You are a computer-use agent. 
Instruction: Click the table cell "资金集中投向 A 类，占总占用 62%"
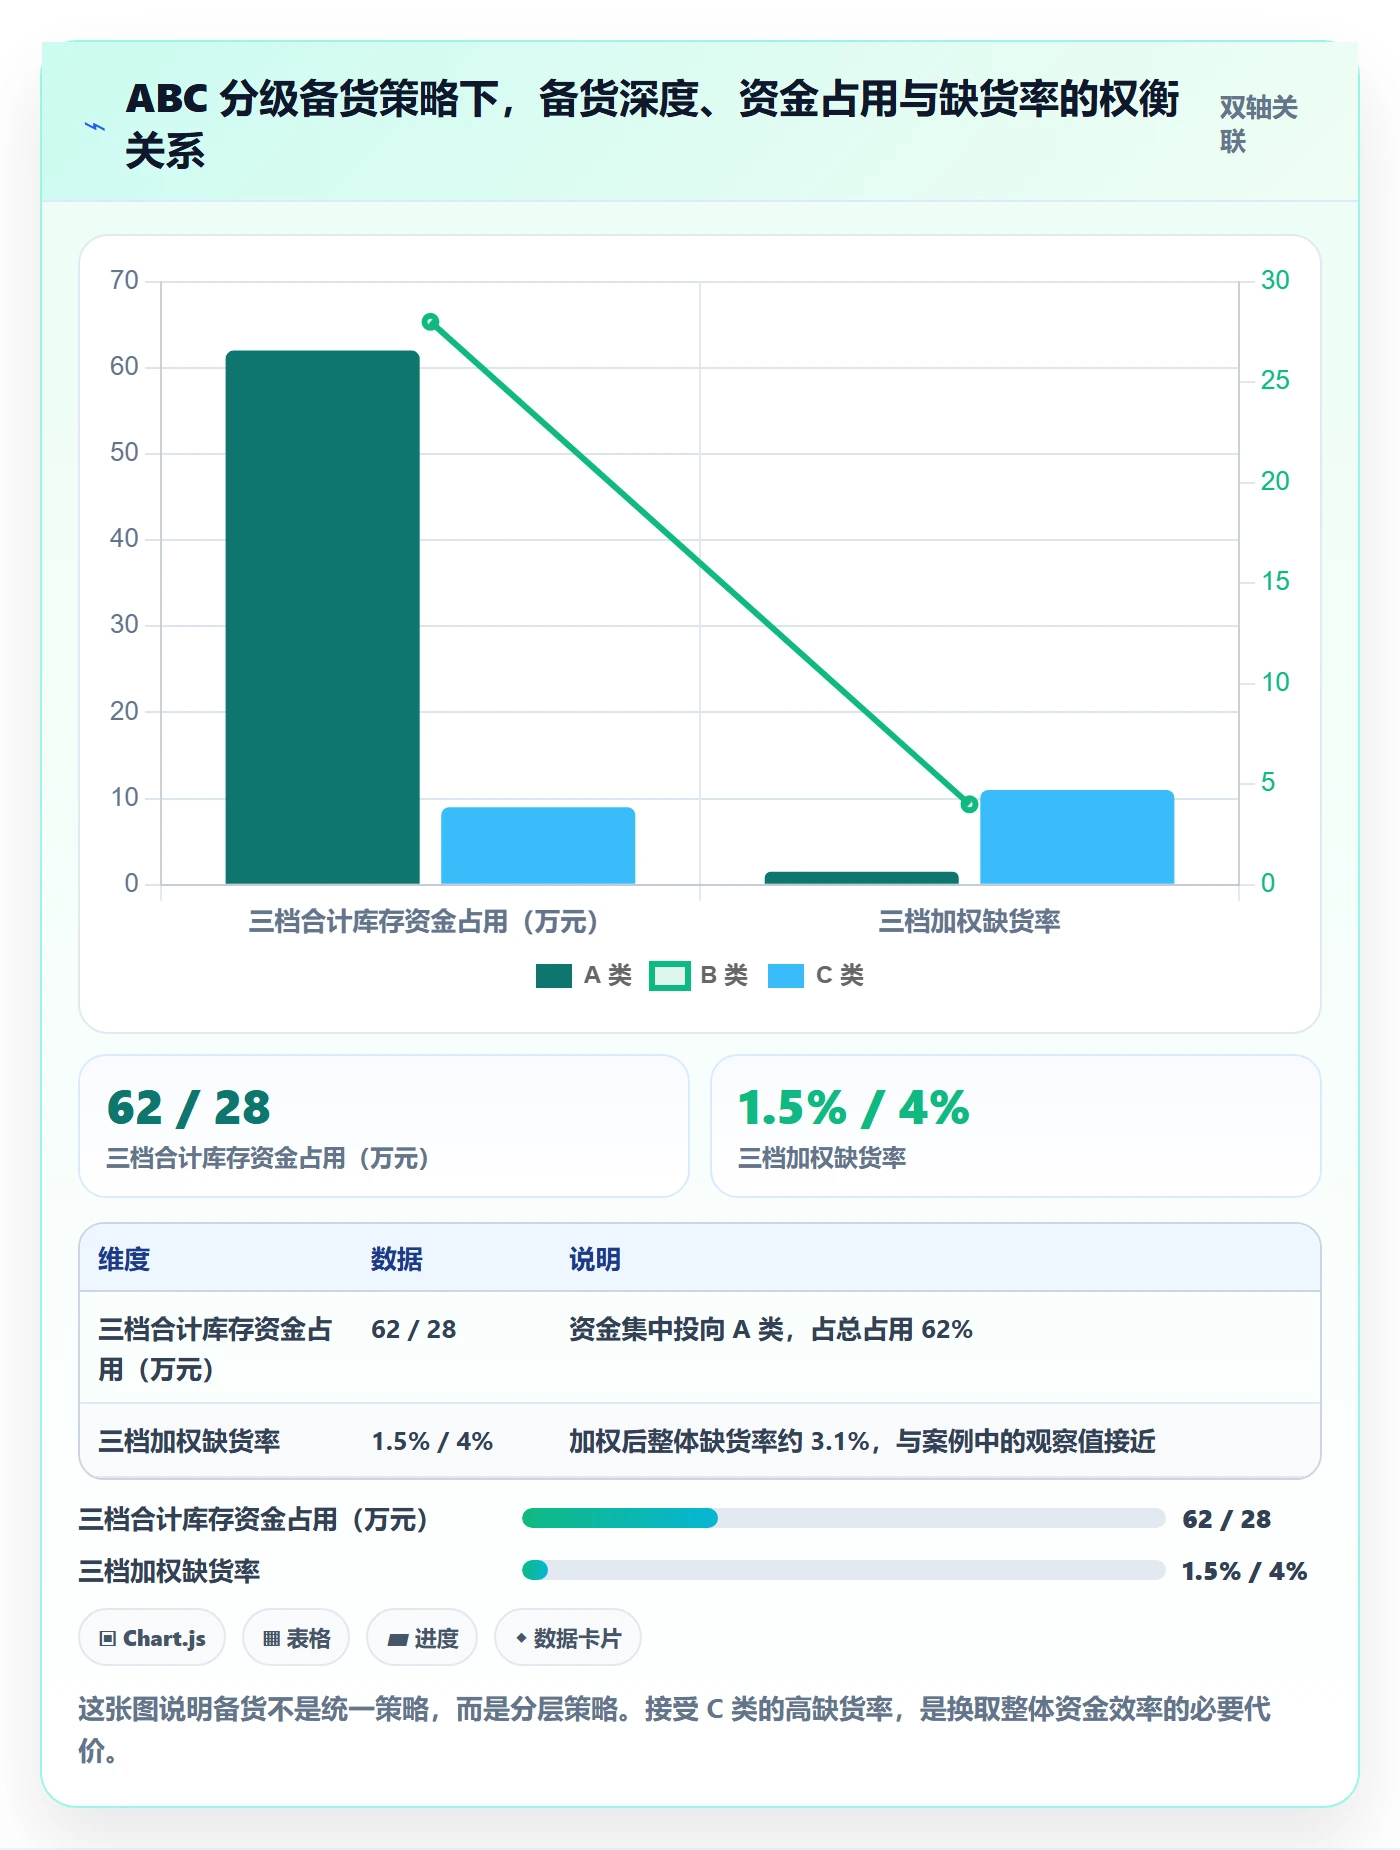pos(771,1329)
